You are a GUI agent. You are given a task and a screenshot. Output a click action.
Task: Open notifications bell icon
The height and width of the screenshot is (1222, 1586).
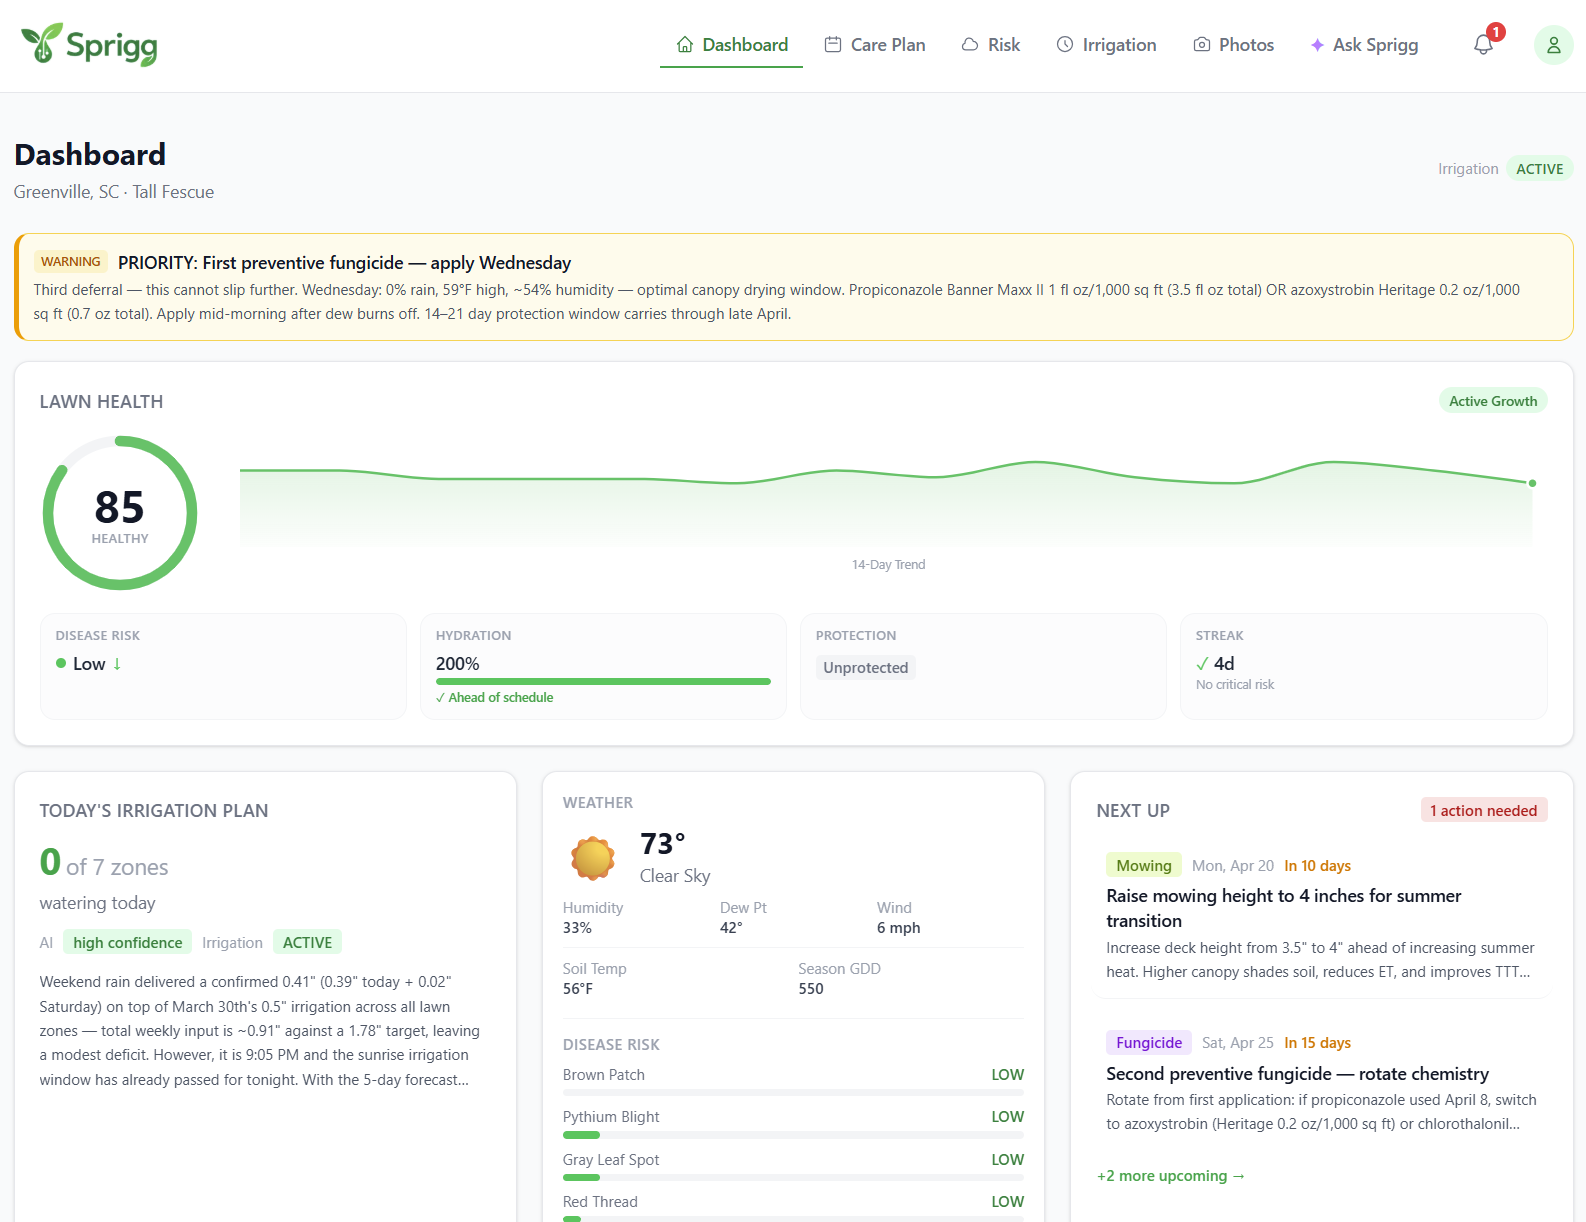[1484, 44]
